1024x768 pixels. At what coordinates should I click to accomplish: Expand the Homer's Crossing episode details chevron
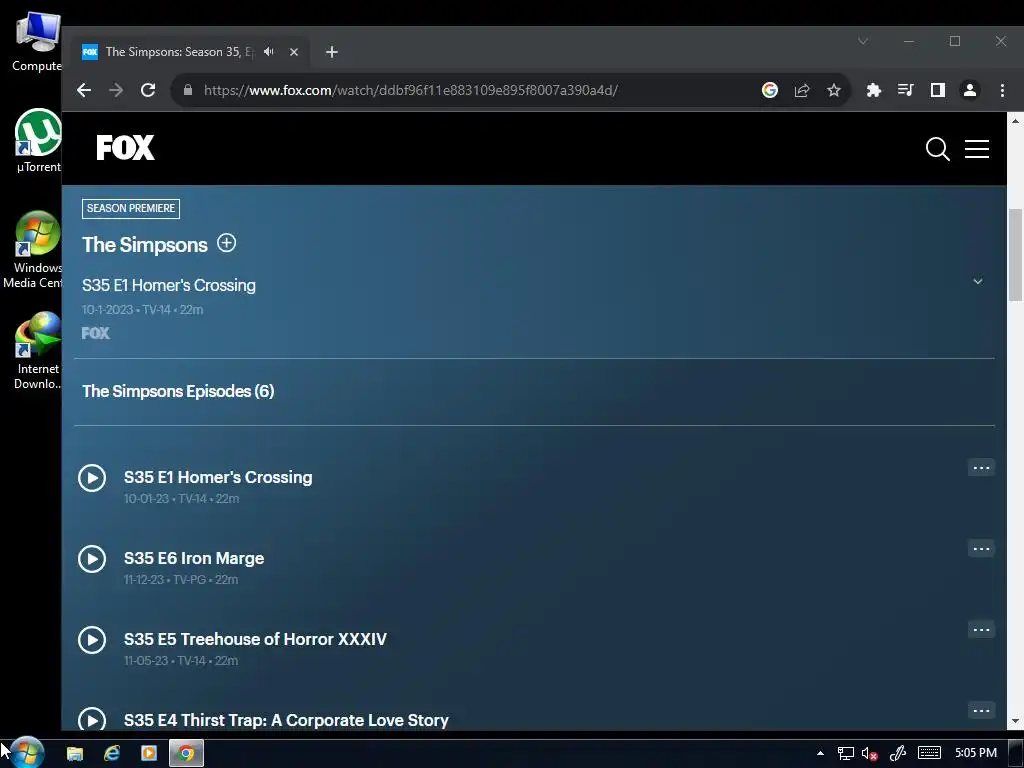(x=978, y=281)
